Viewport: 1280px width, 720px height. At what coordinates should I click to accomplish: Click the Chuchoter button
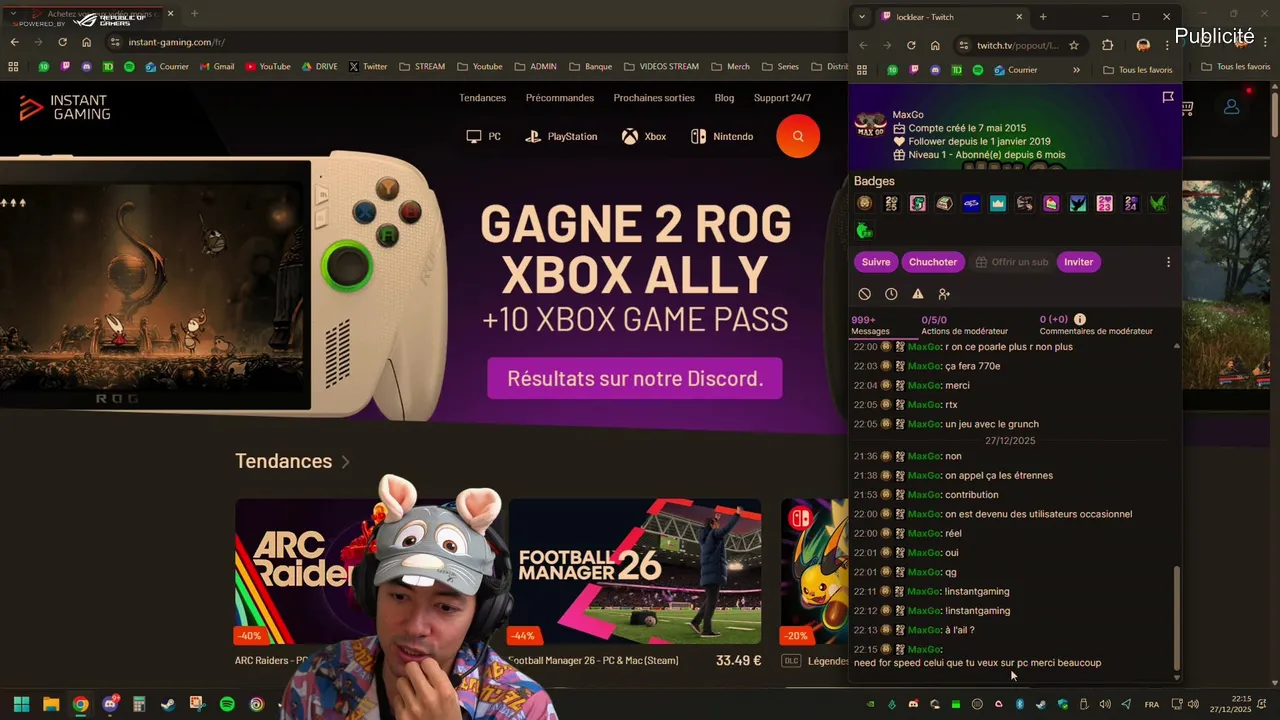click(933, 262)
